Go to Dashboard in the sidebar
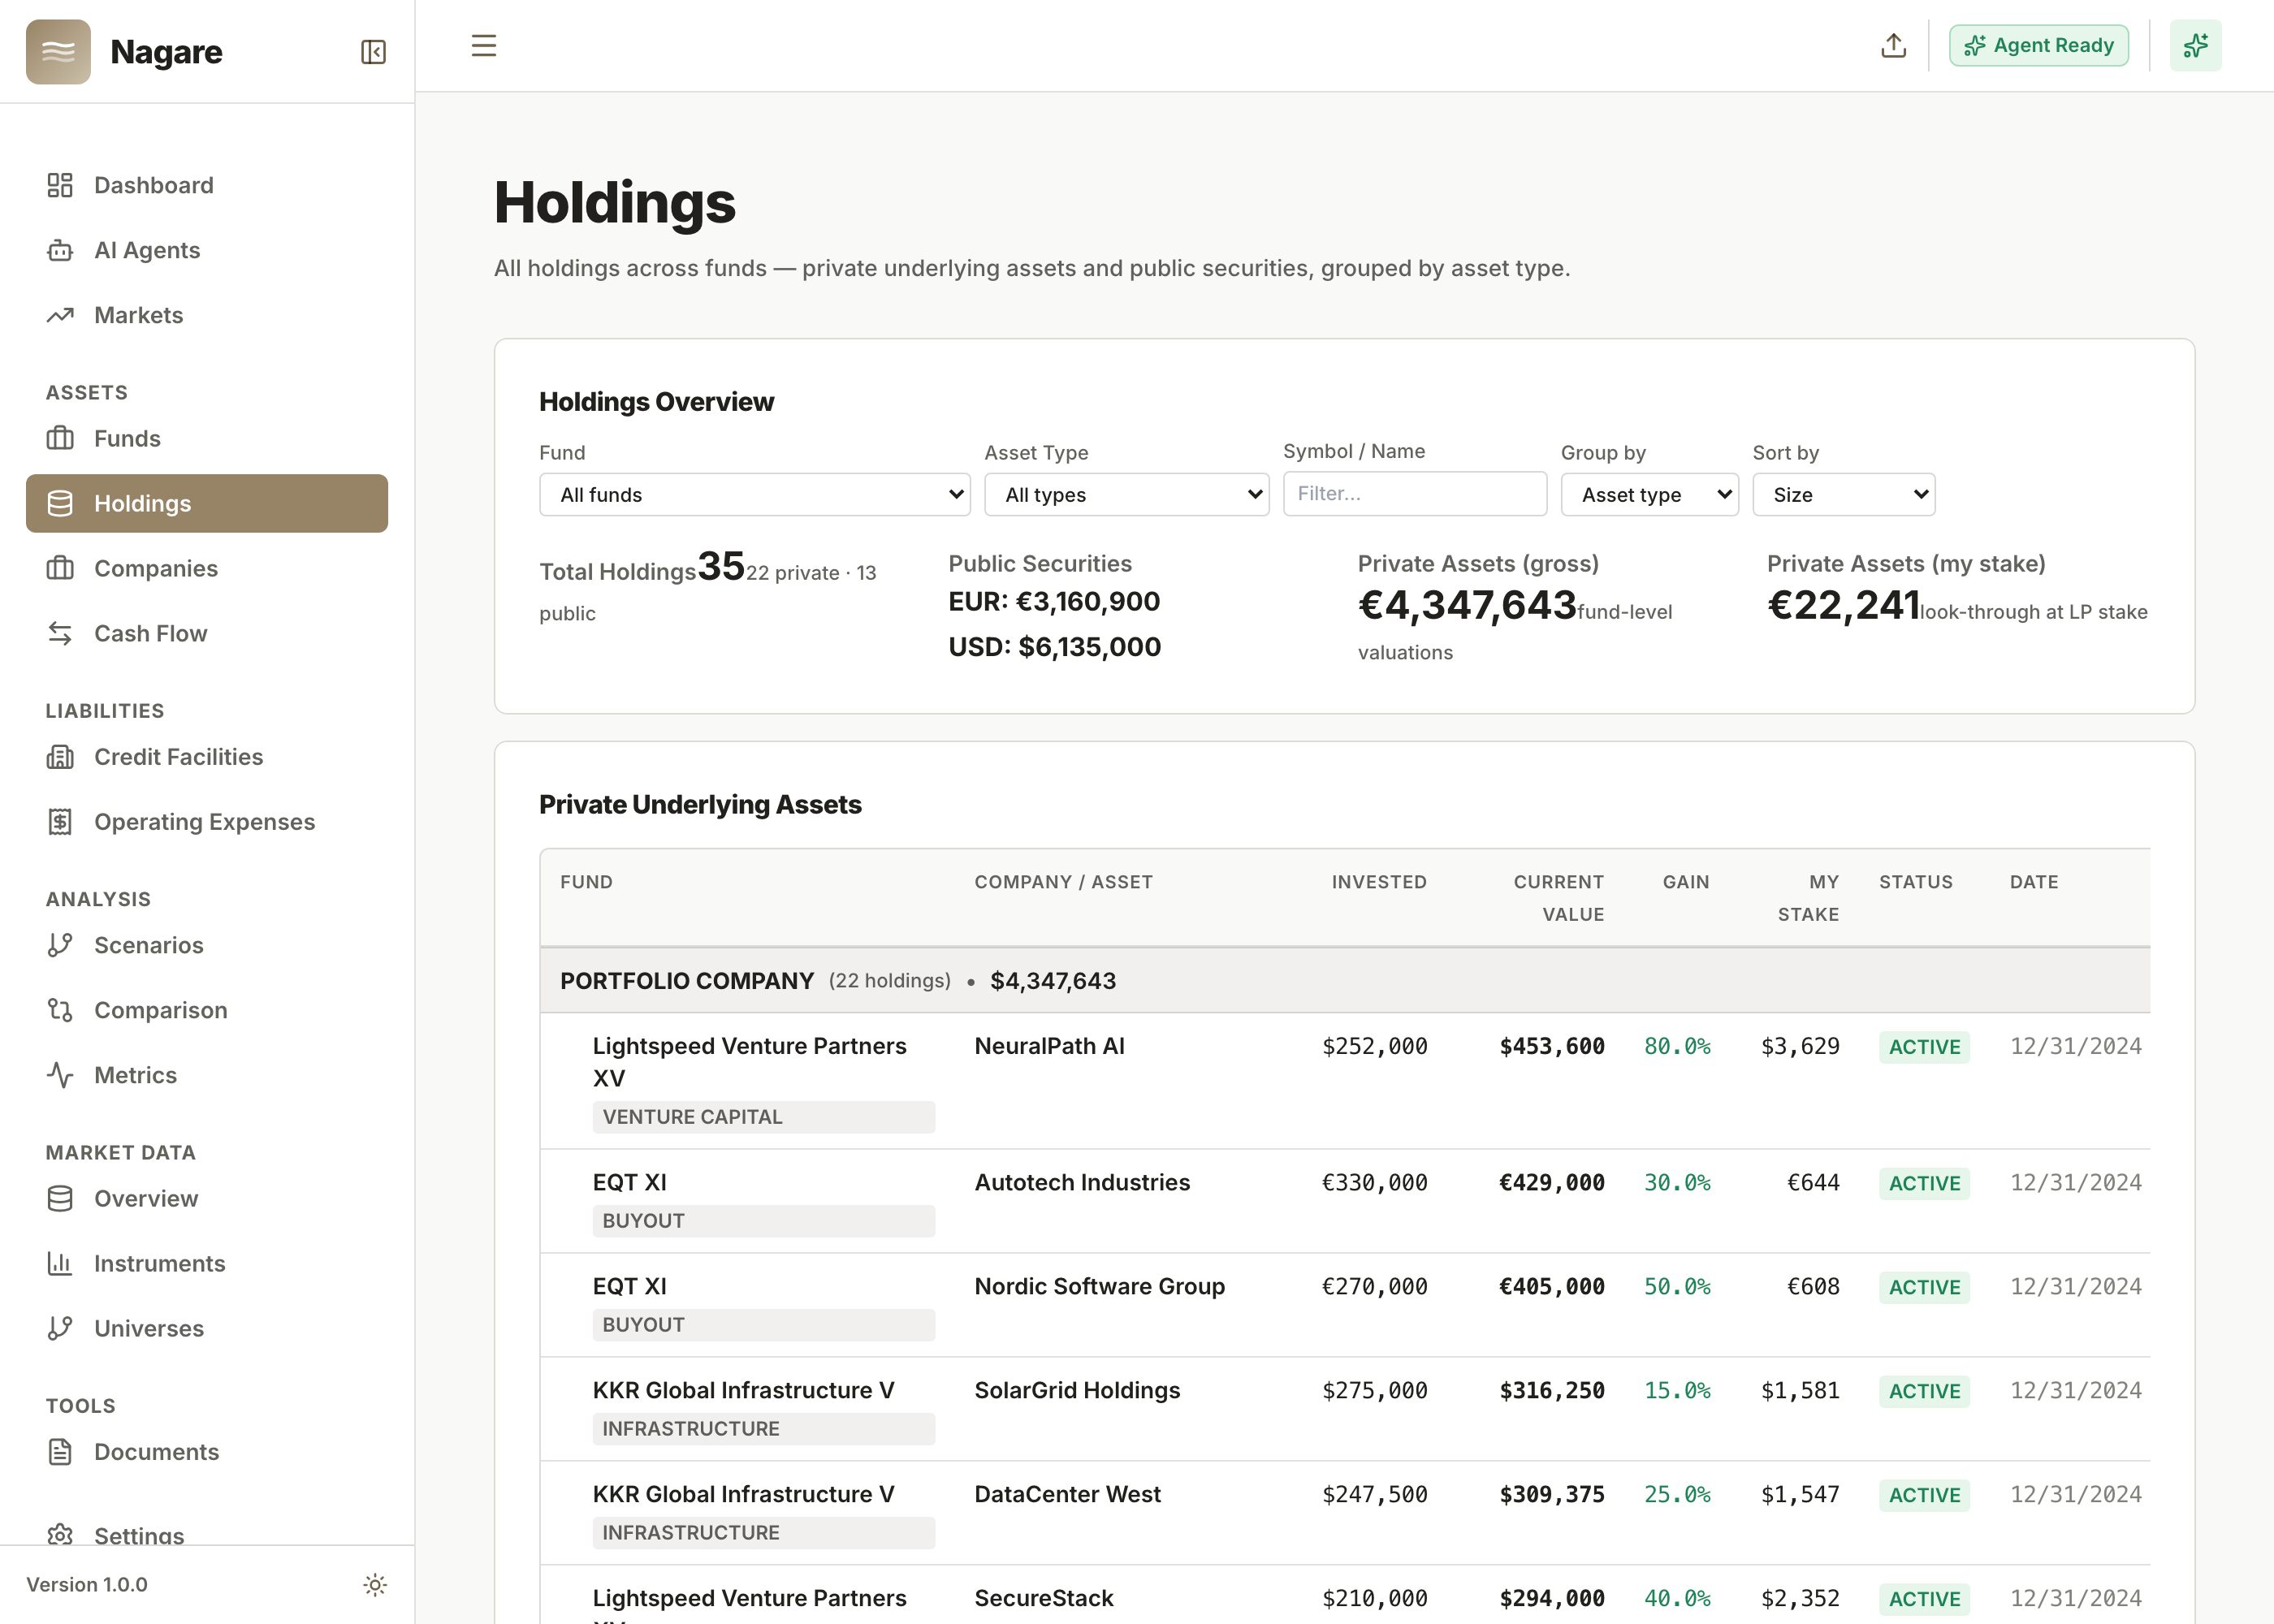 tap(207, 185)
